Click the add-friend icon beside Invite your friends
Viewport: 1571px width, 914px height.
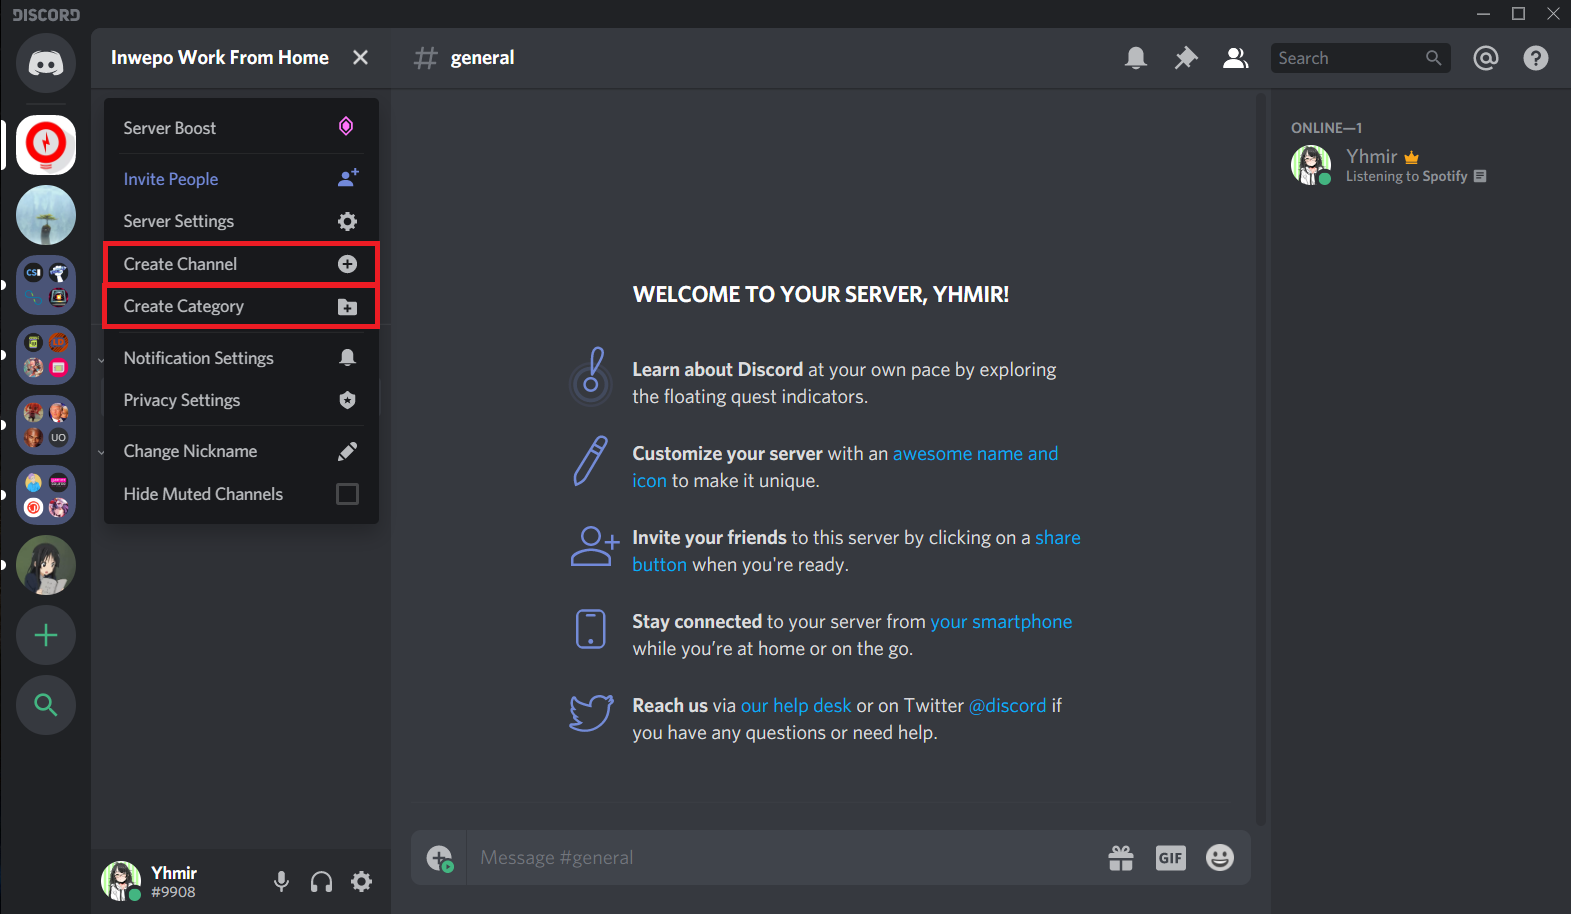595,546
